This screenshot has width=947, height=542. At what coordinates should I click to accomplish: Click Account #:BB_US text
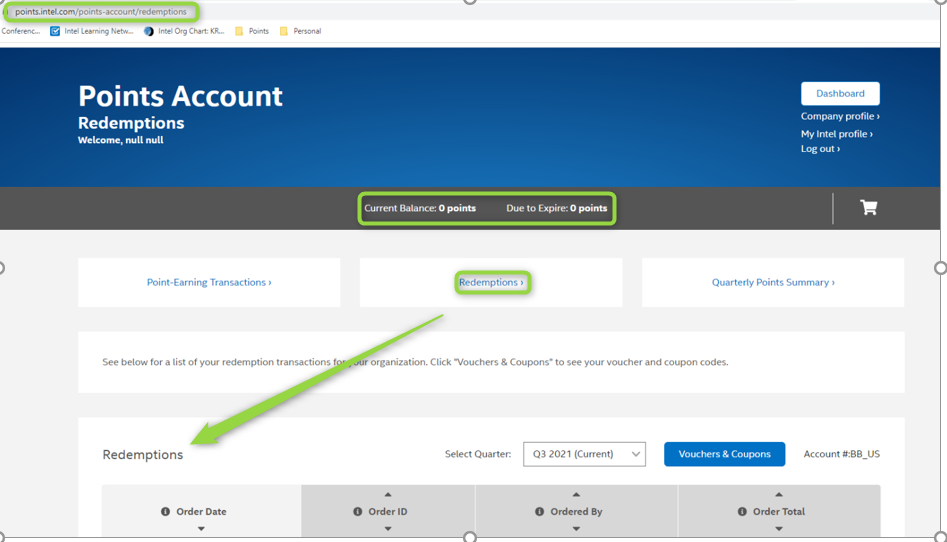(x=841, y=454)
